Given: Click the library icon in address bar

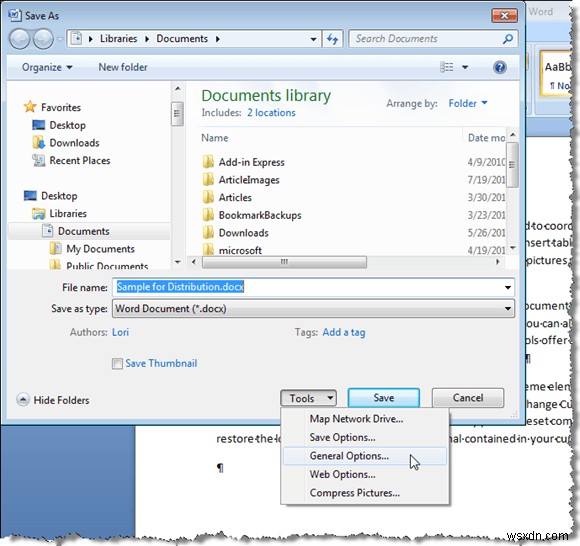Looking at the screenshot, I should coord(76,38).
